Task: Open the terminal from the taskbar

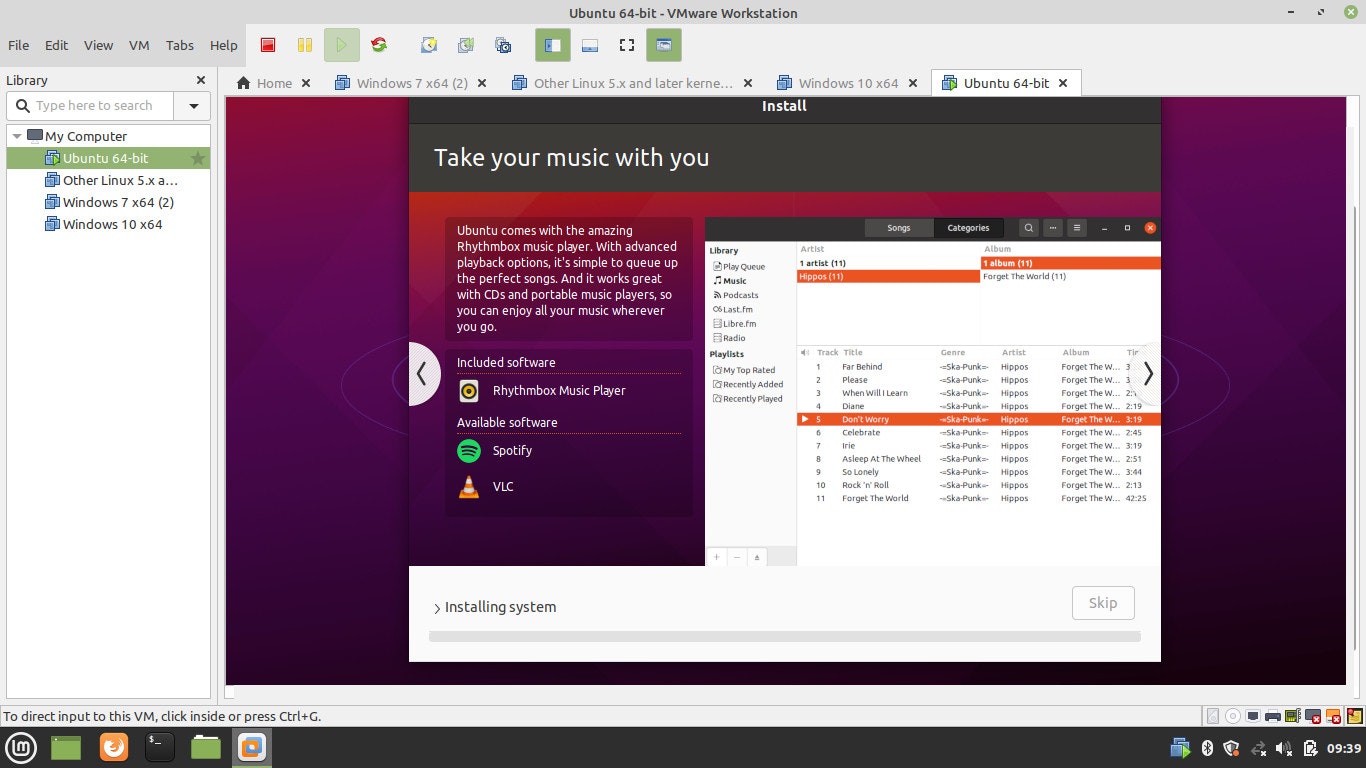Action: click(159, 747)
